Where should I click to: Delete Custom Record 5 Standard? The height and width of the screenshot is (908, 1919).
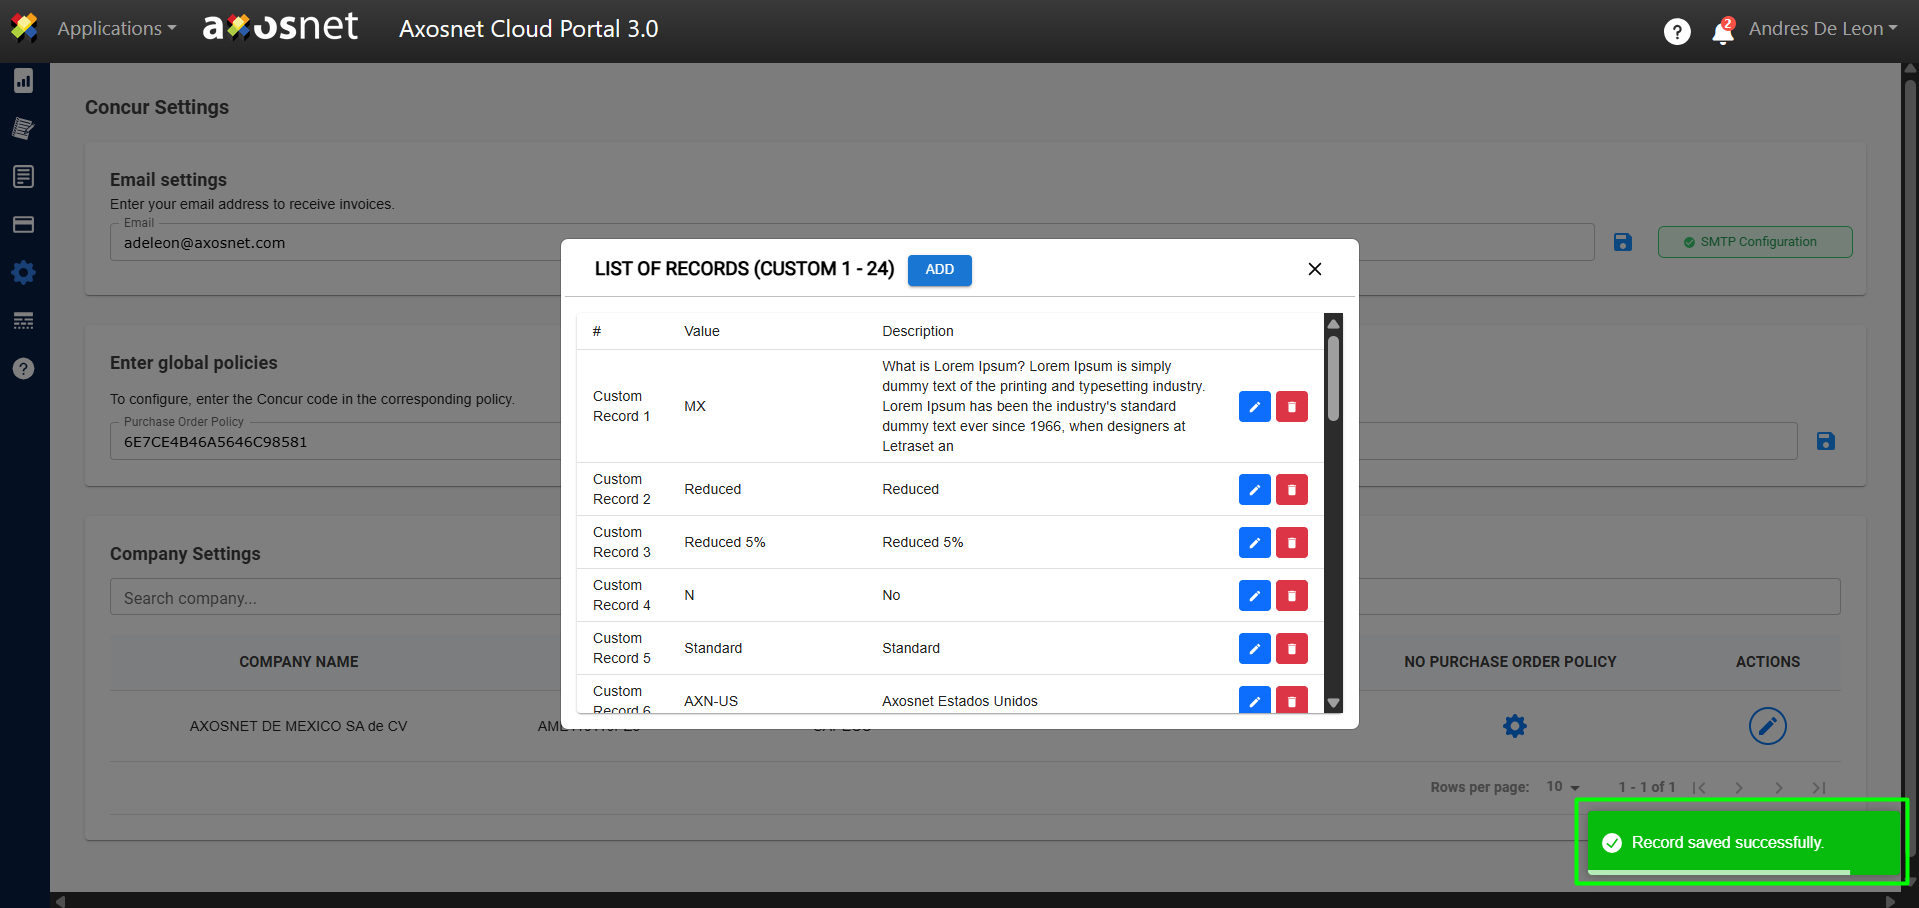[1291, 648]
